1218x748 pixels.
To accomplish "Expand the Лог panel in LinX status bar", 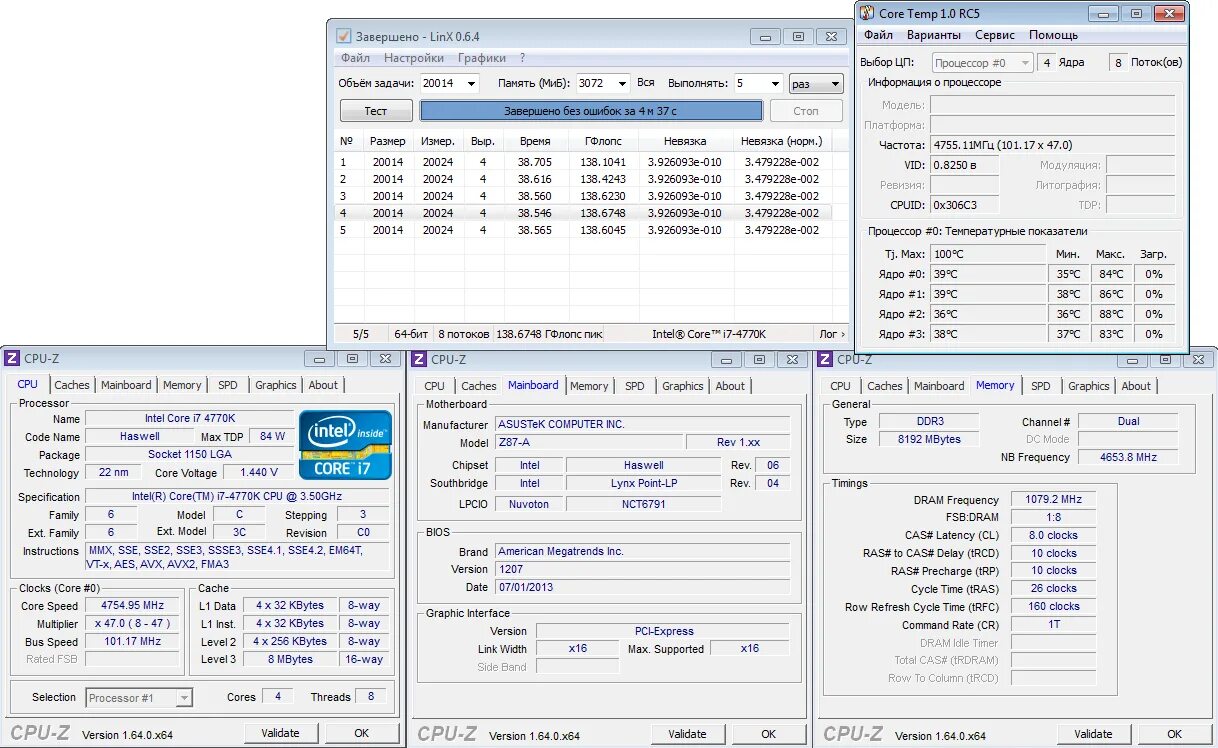I will point(833,334).
